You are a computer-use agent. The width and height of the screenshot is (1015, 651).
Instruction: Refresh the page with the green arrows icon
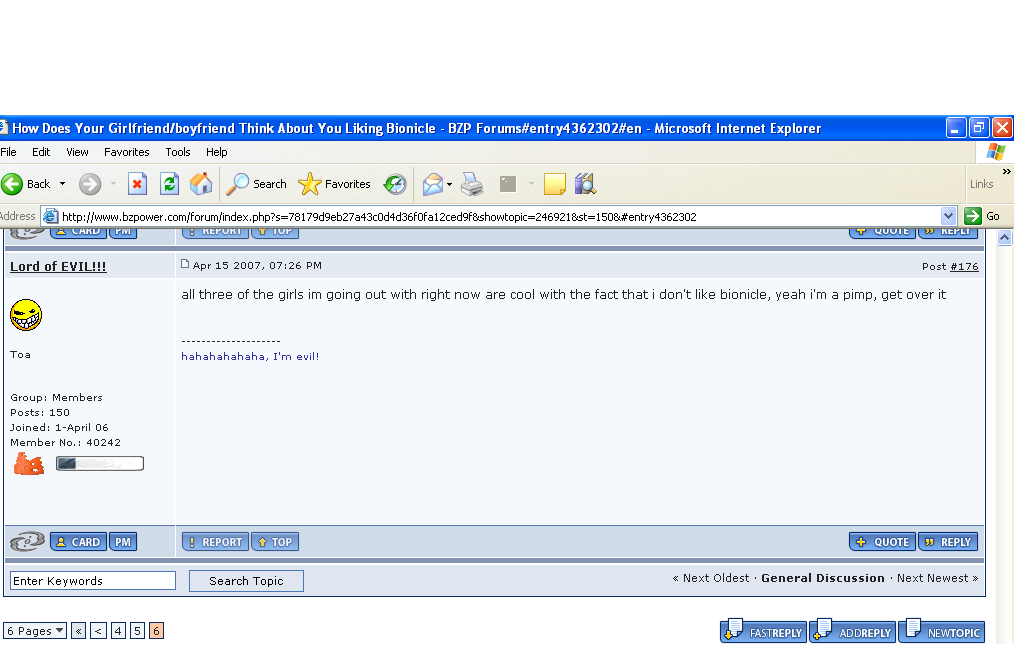(x=170, y=184)
